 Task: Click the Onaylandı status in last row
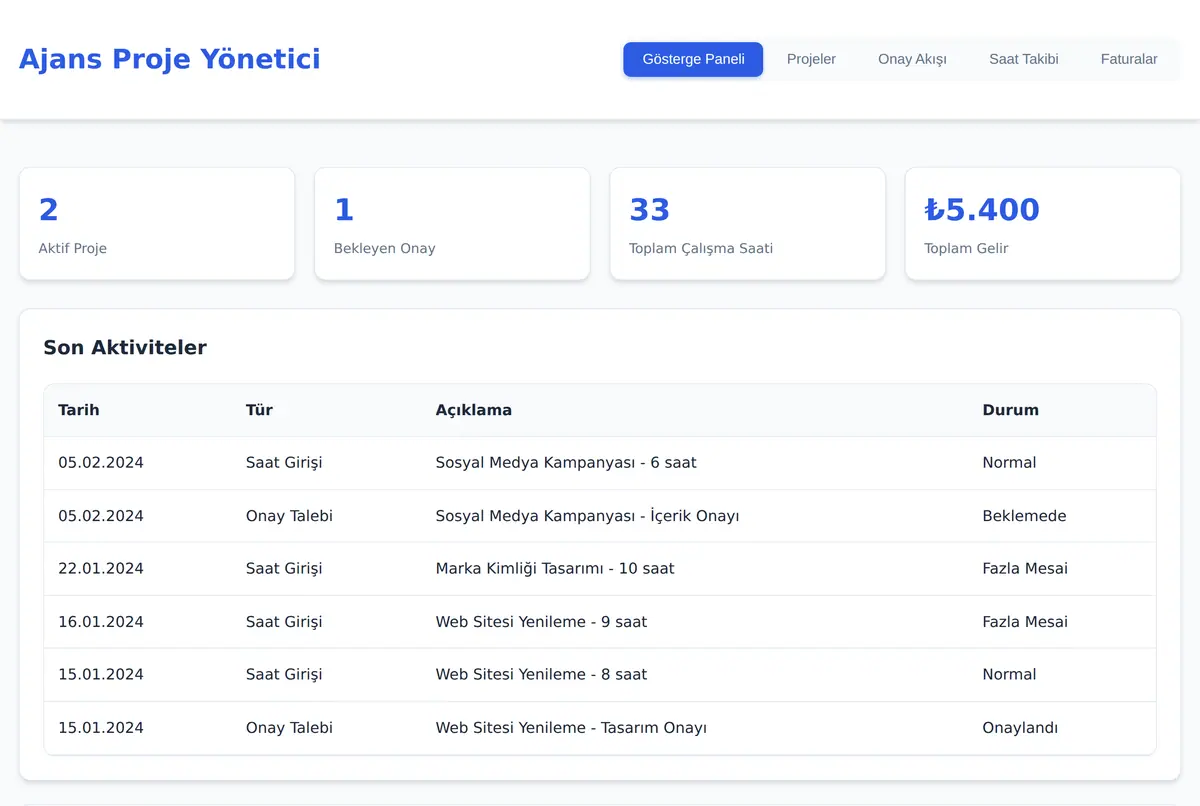tap(1020, 728)
